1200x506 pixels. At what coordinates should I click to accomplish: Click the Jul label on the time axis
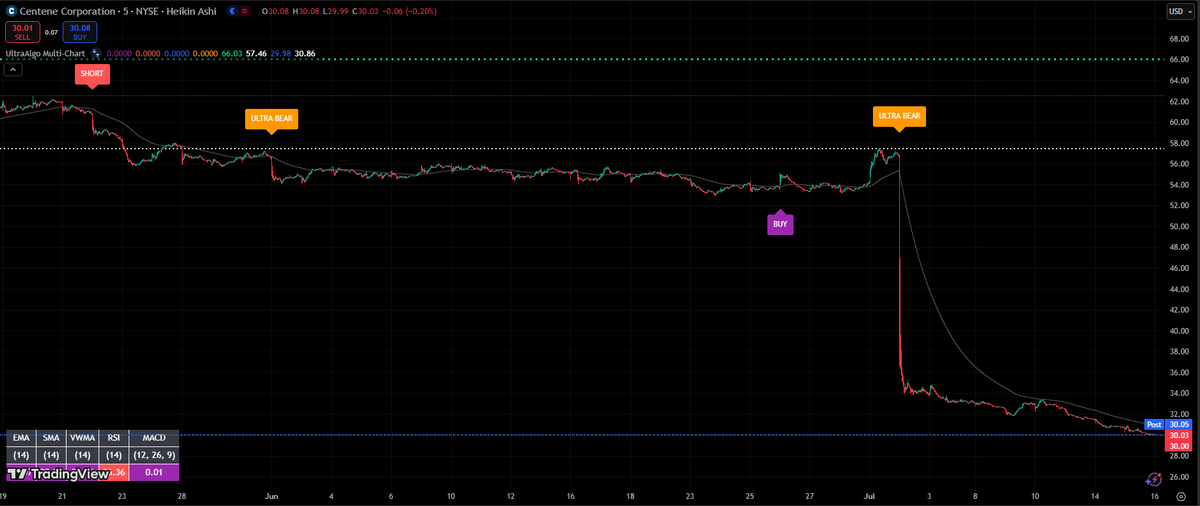868,495
